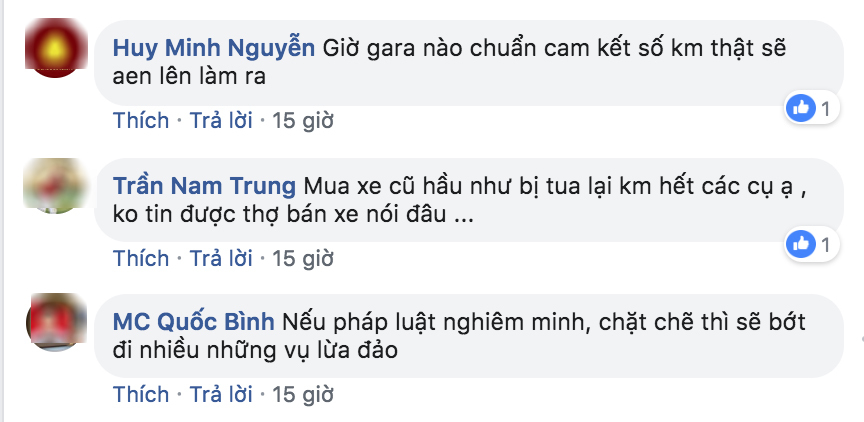Open the 15 giờ timestamp on Huy Minh Nguyễn's comment
This screenshot has height=422, width=864.
click(302, 121)
